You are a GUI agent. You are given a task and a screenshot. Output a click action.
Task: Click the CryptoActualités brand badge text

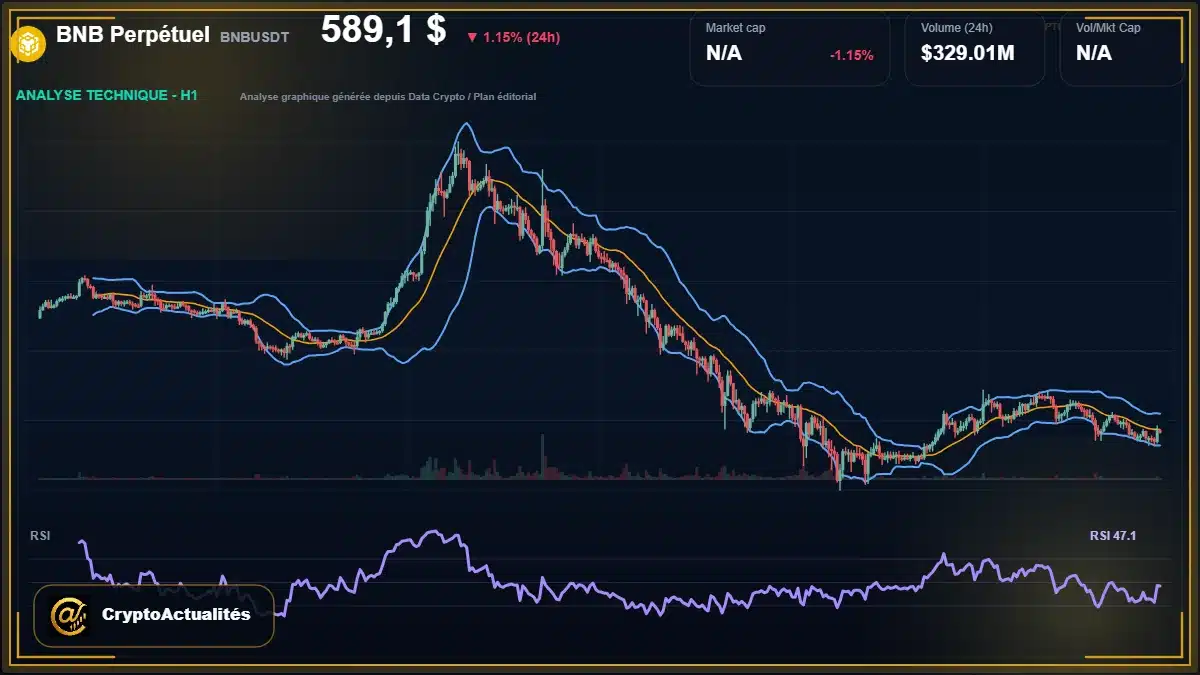click(x=176, y=615)
